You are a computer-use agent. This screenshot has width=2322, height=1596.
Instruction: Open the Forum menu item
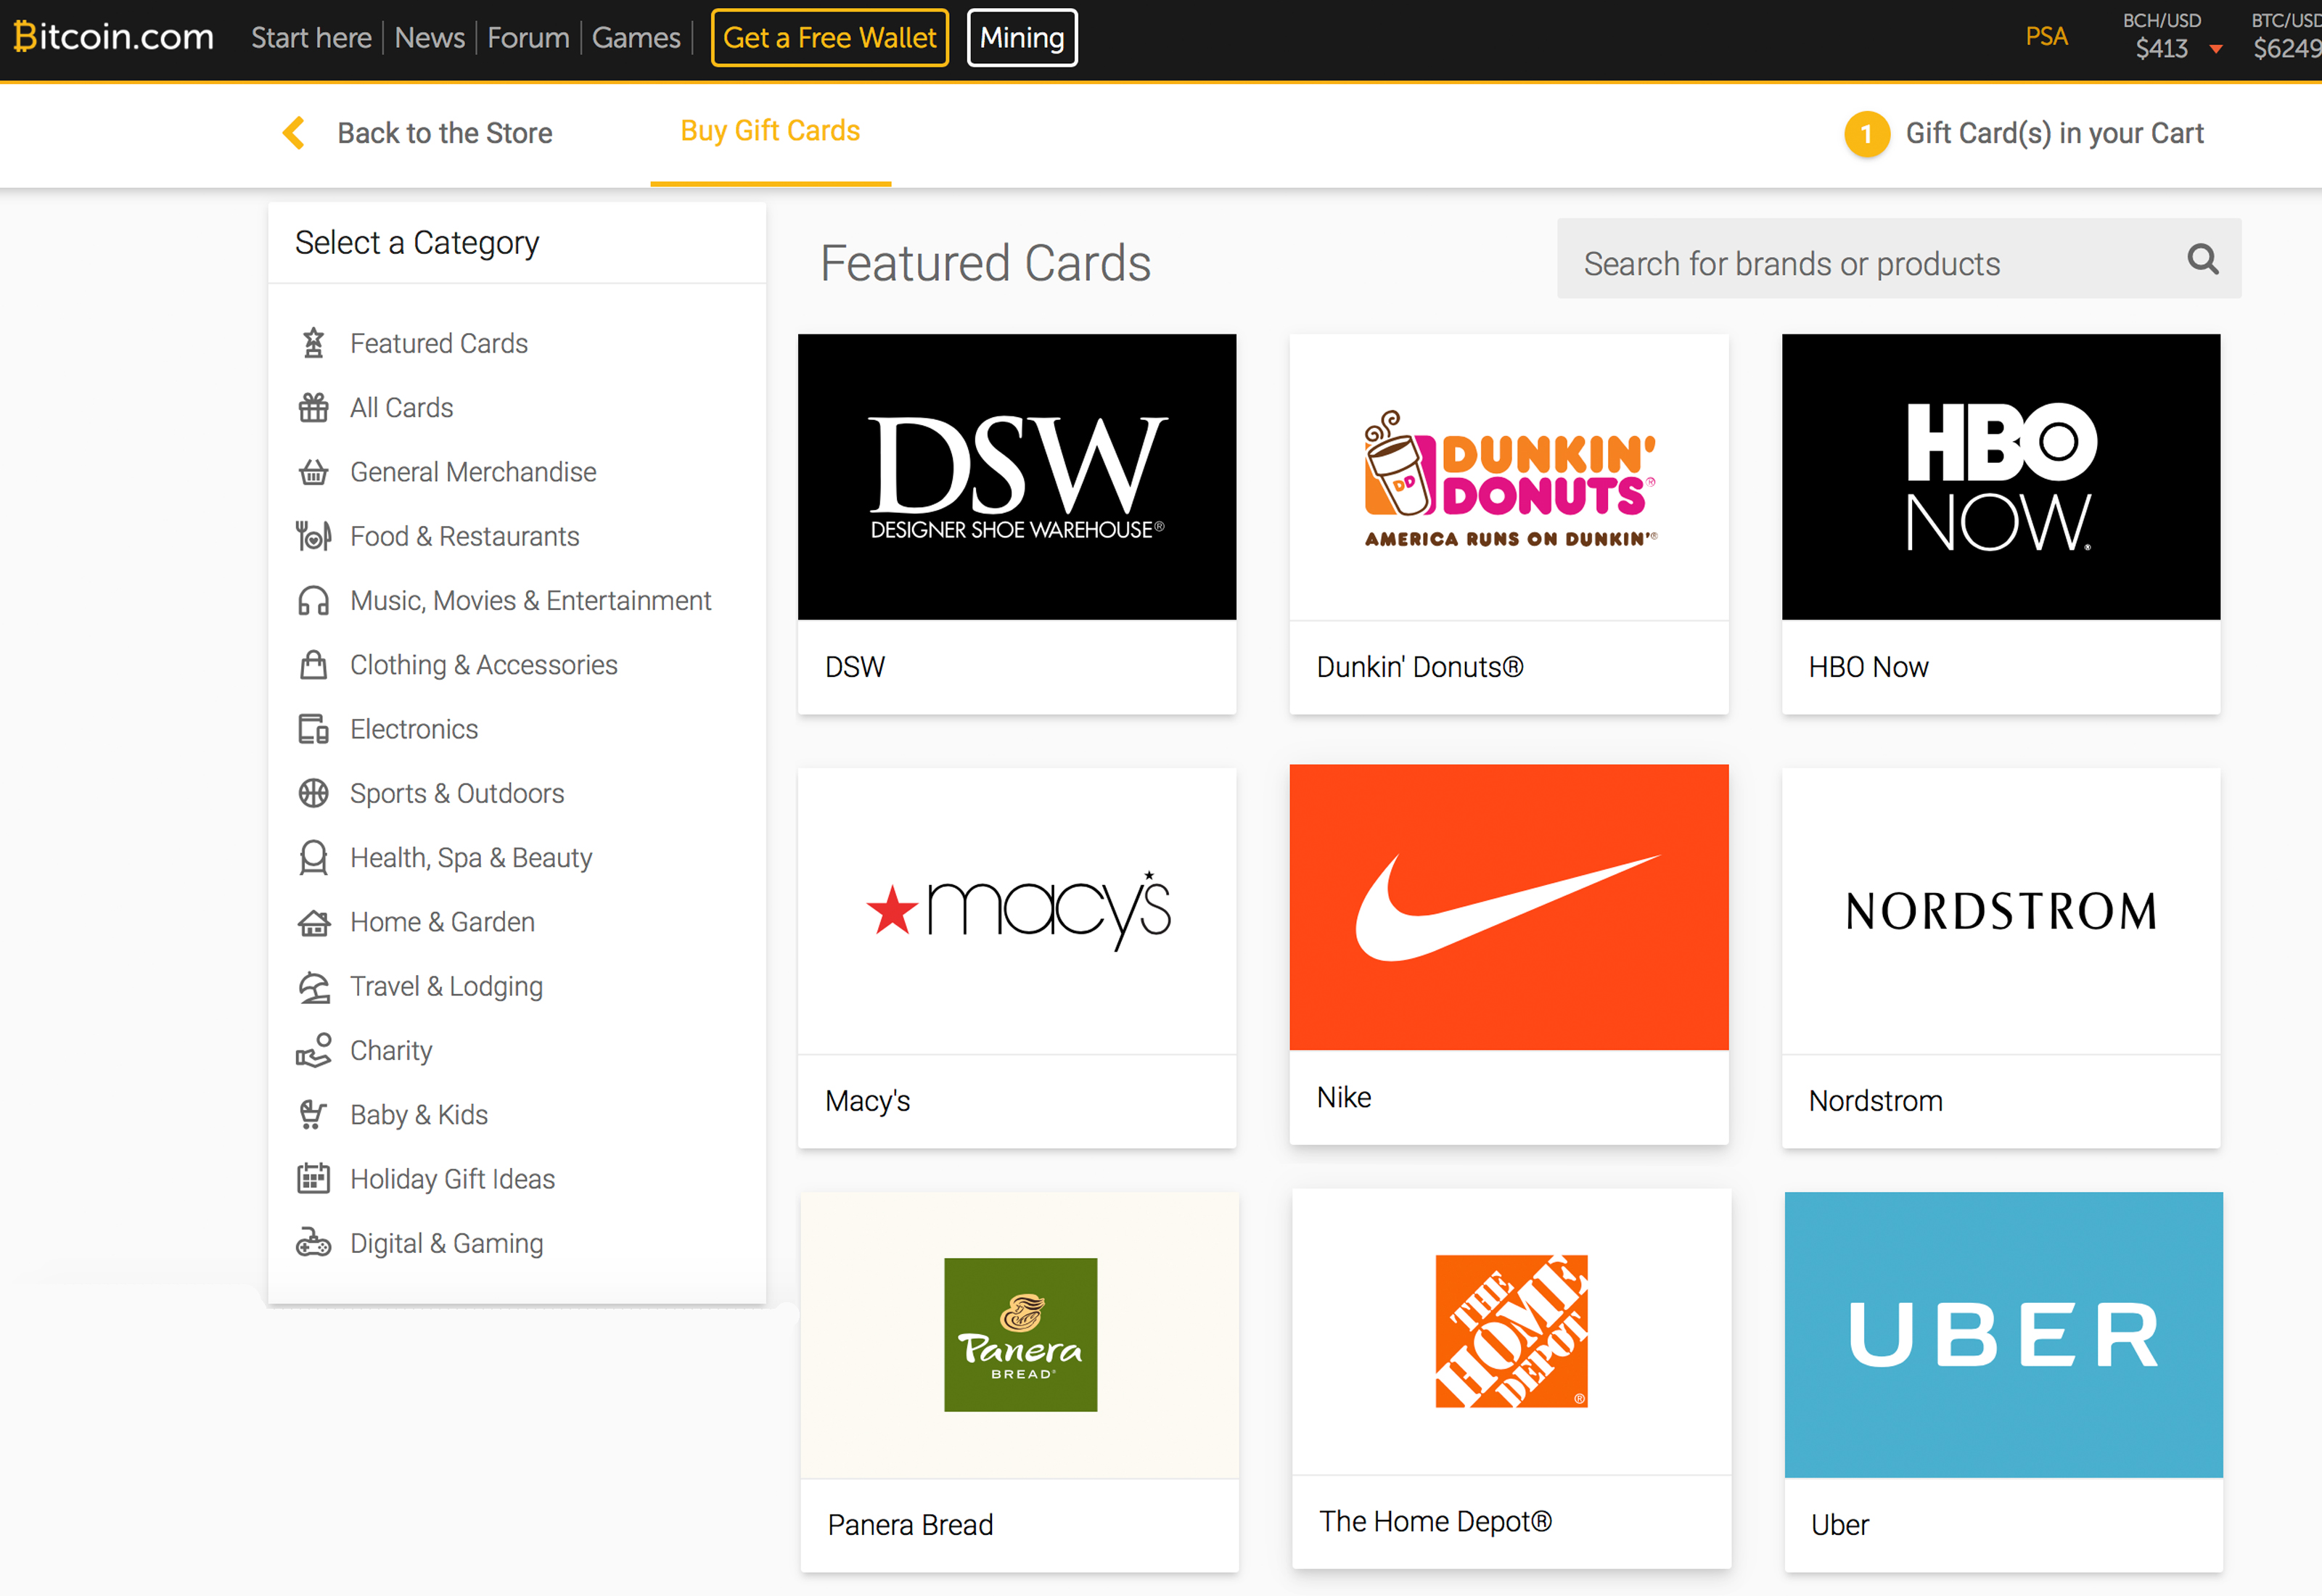(x=528, y=38)
